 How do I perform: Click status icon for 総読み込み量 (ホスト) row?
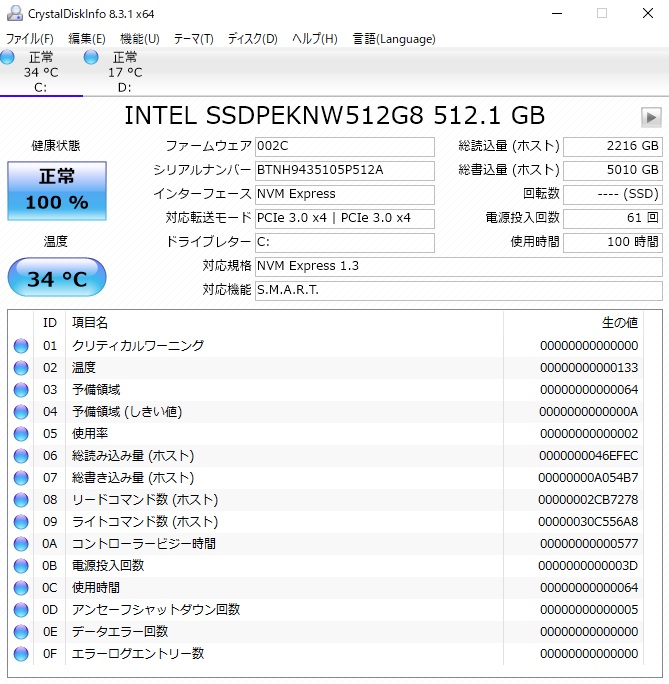pos(21,456)
